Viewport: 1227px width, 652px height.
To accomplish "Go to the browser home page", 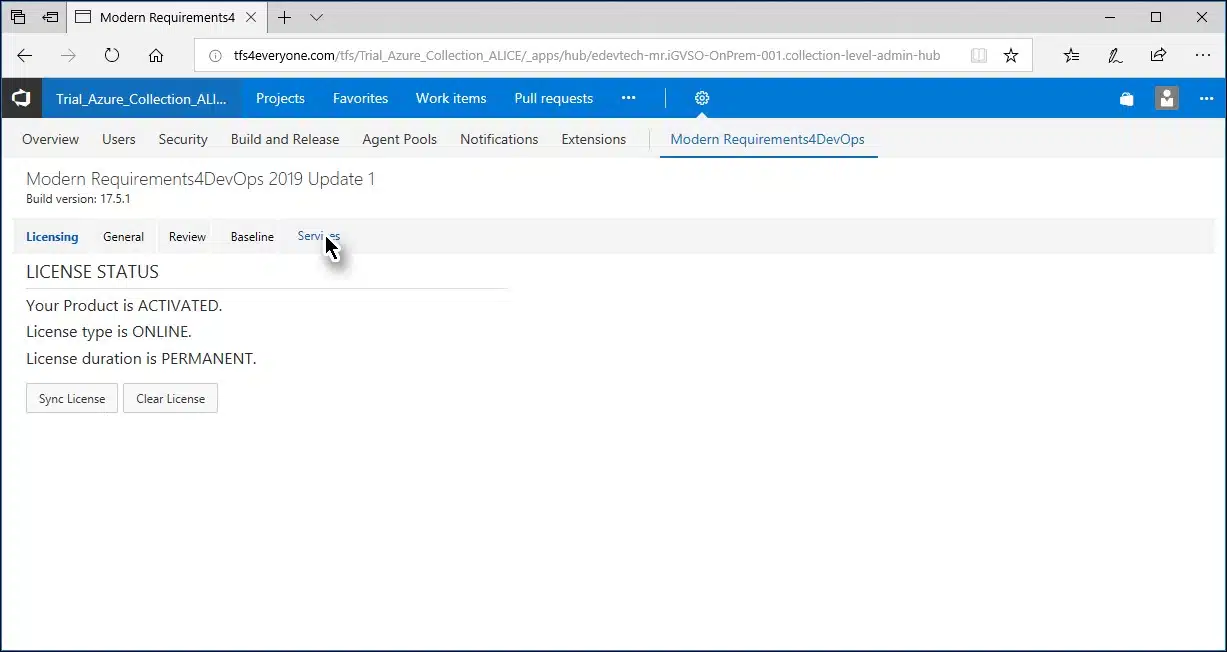I will (156, 56).
